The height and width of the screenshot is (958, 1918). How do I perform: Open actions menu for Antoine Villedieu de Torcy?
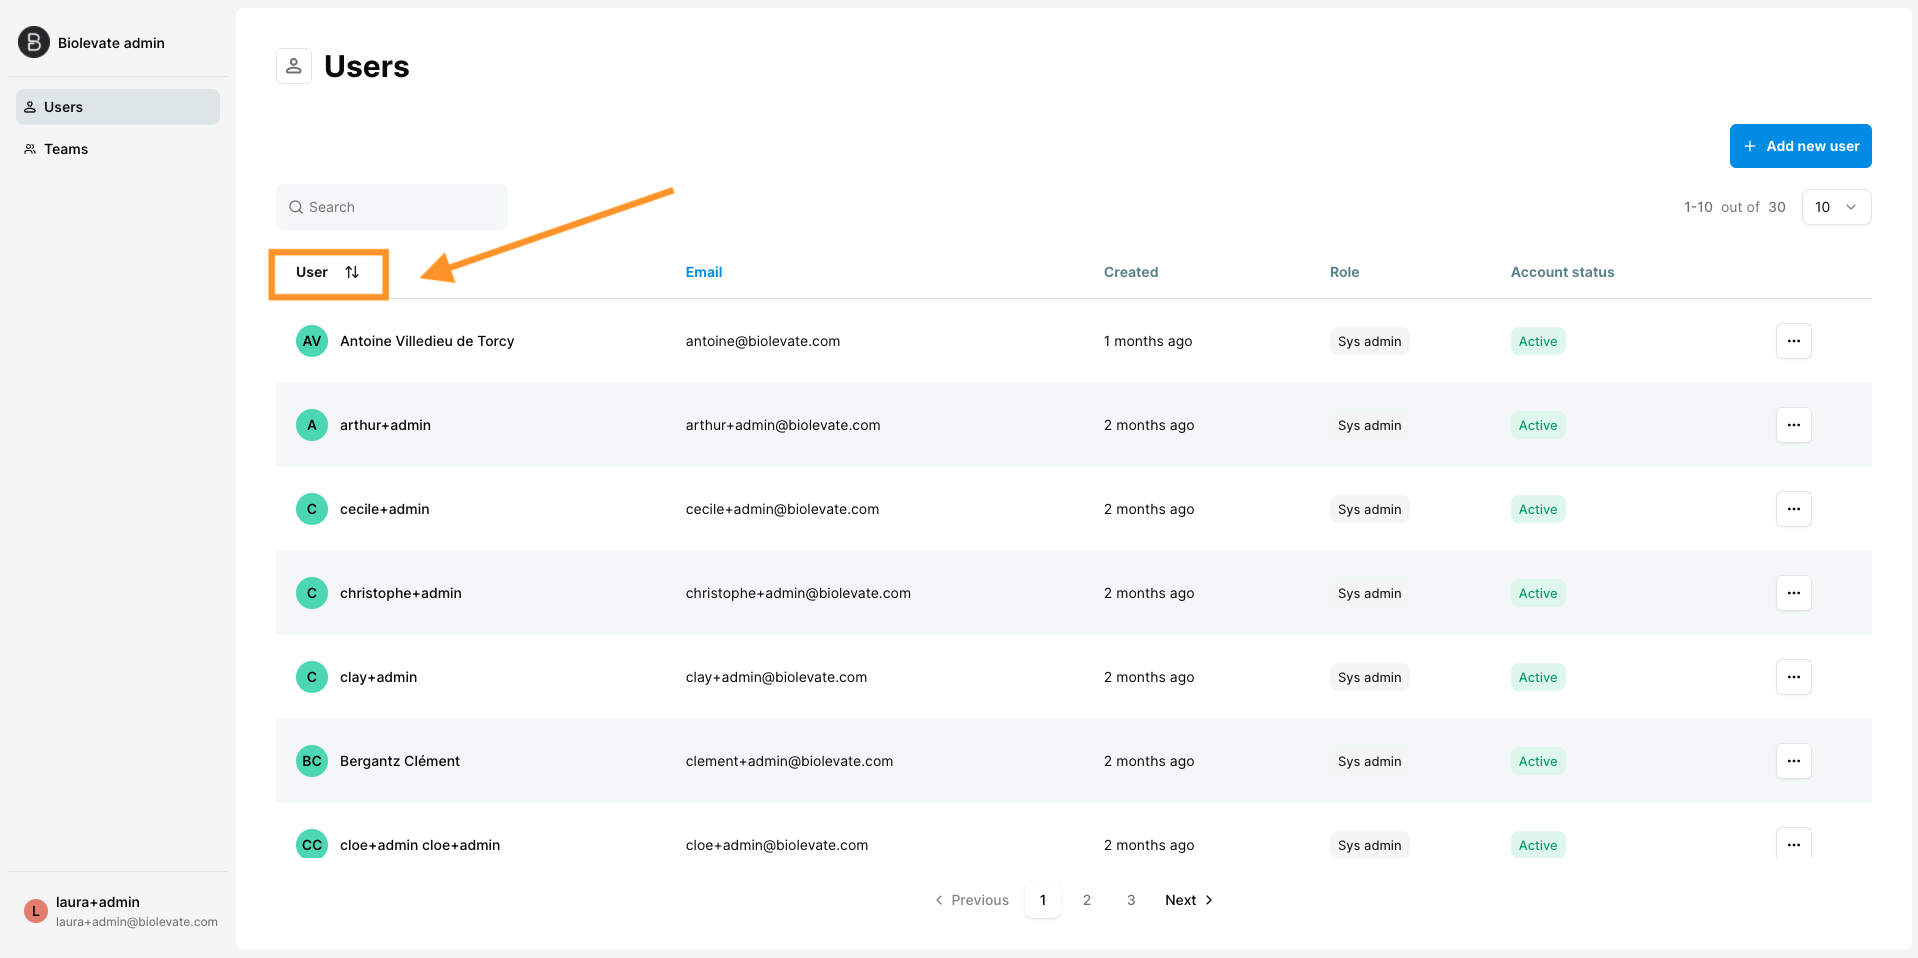pos(1794,341)
